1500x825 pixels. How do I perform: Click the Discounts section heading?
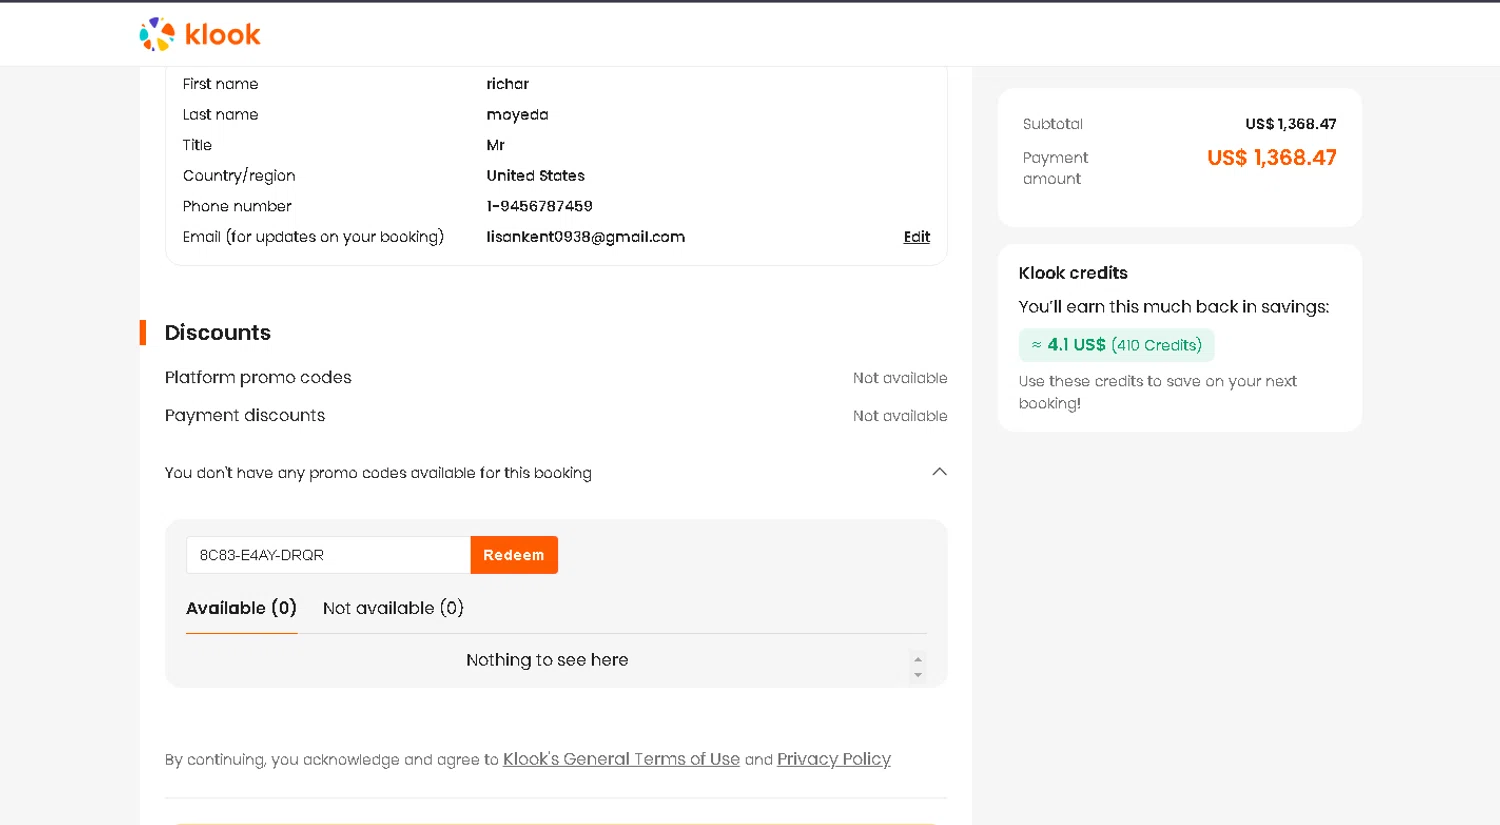pos(217,333)
